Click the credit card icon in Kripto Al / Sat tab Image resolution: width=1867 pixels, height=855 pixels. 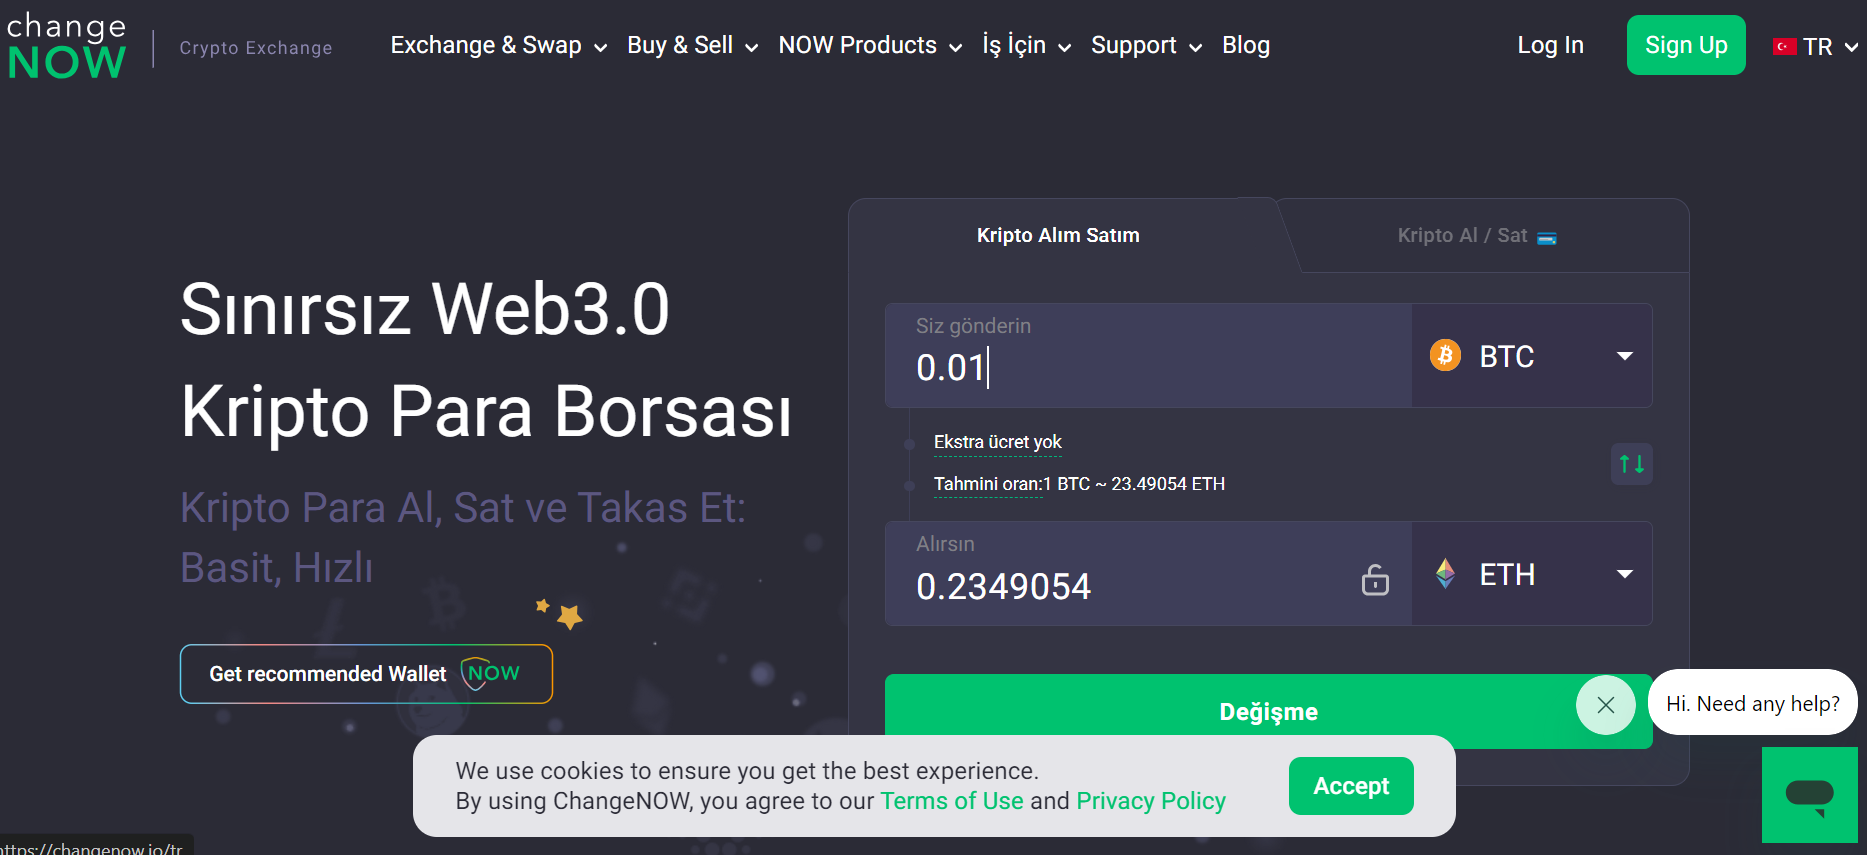click(1546, 238)
